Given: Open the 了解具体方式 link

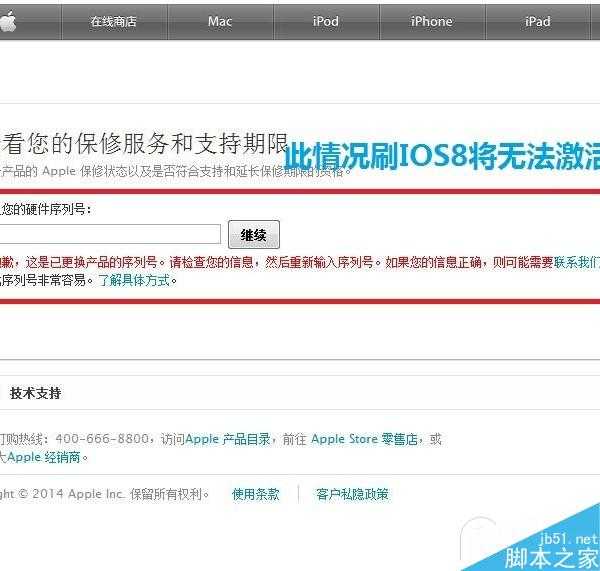Looking at the screenshot, I should point(135,280).
